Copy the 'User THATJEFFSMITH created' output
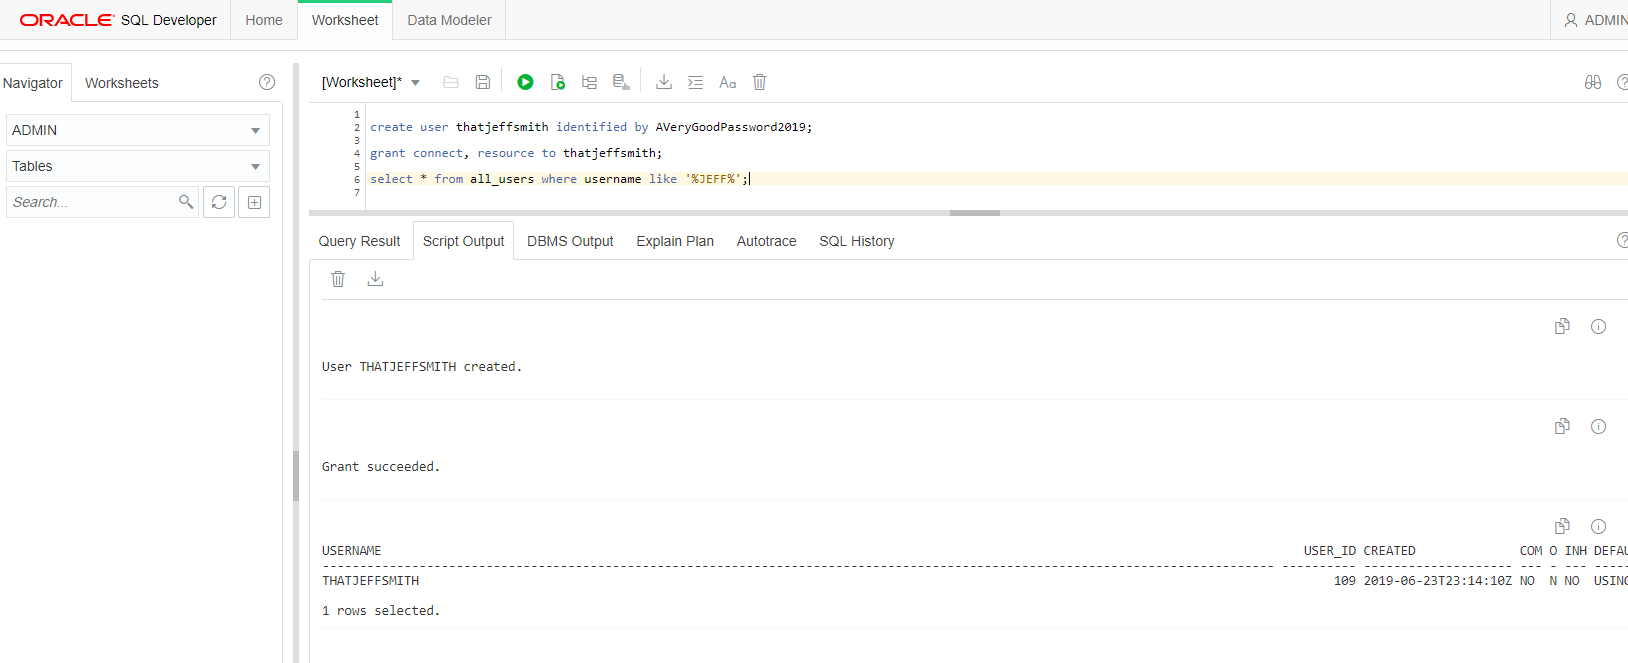The height and width of the screenshot is (663, 1628). [x=1562, y=326]
